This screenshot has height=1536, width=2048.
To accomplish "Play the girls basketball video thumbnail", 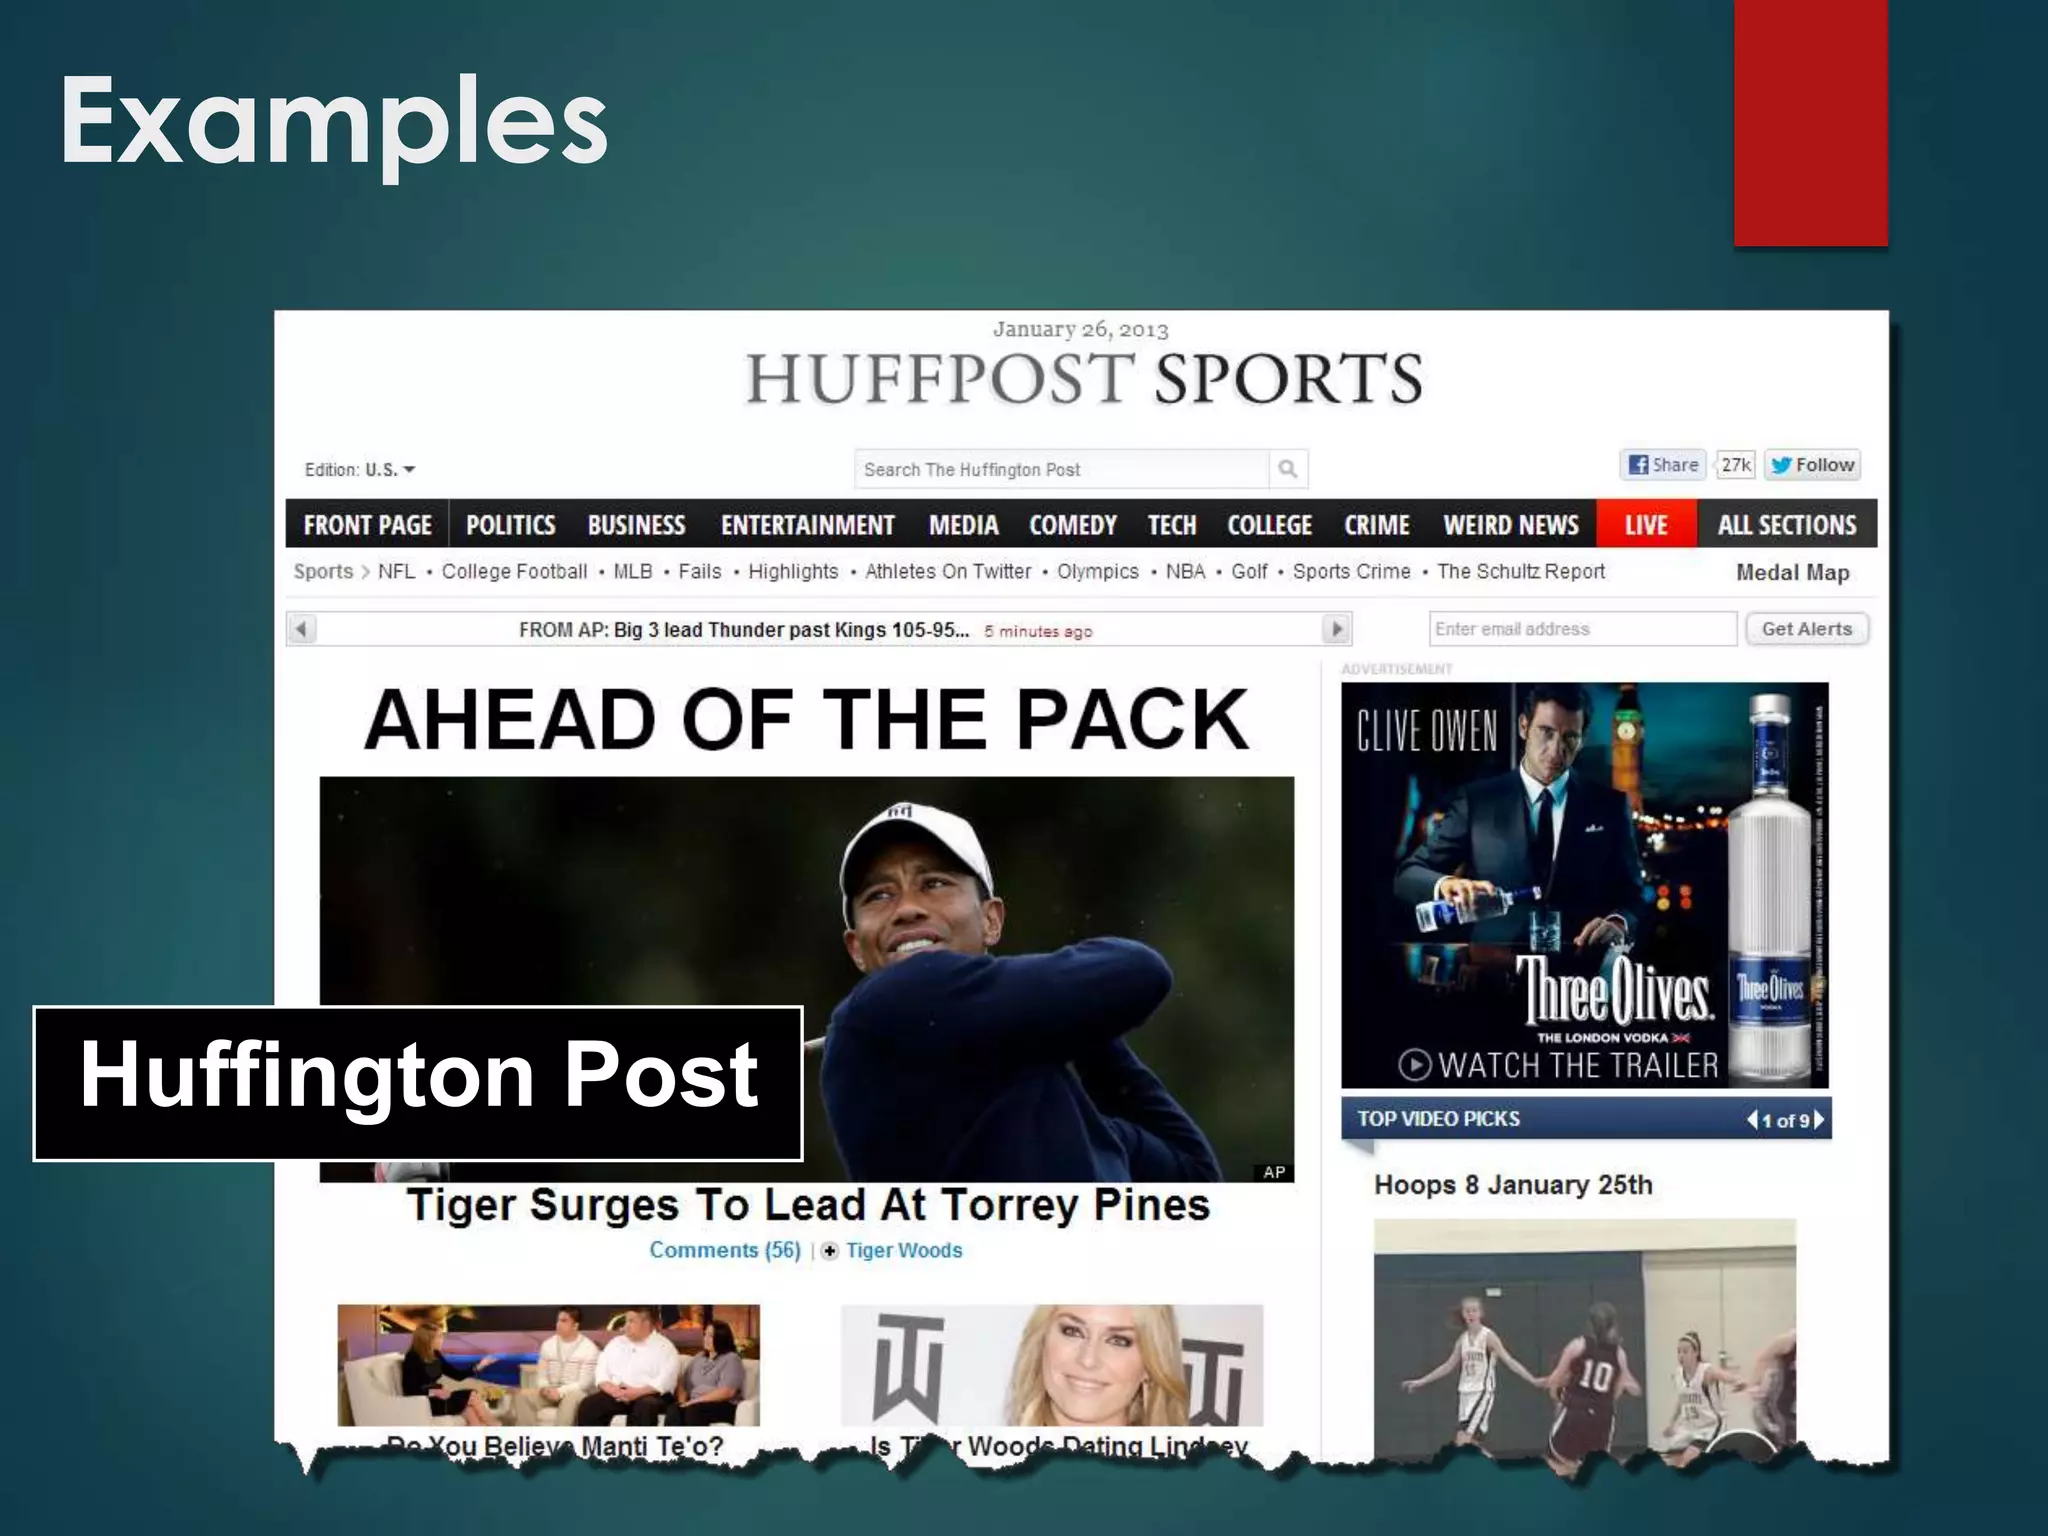I will [1585, 1340].
